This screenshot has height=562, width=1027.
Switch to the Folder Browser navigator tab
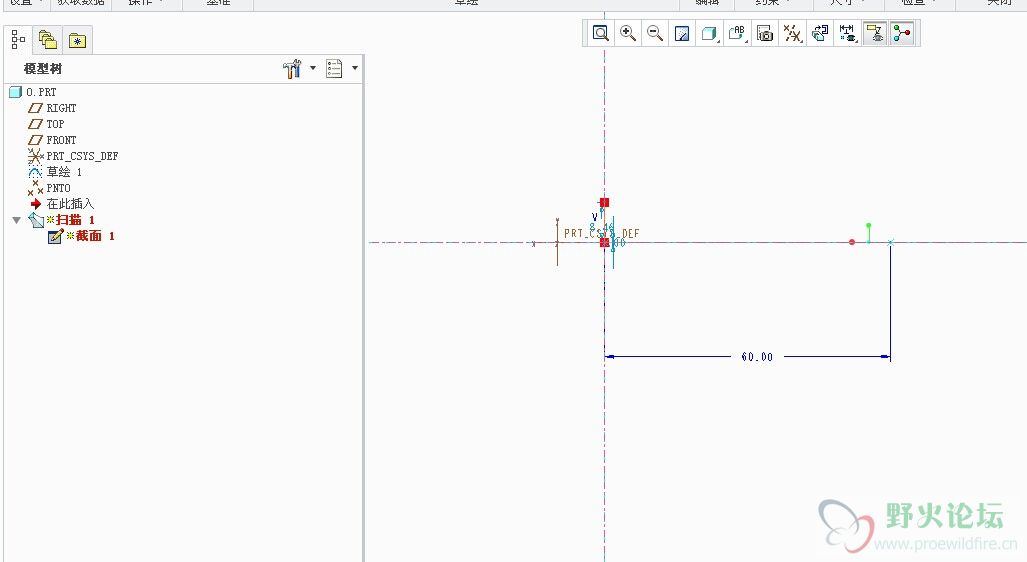47,40
